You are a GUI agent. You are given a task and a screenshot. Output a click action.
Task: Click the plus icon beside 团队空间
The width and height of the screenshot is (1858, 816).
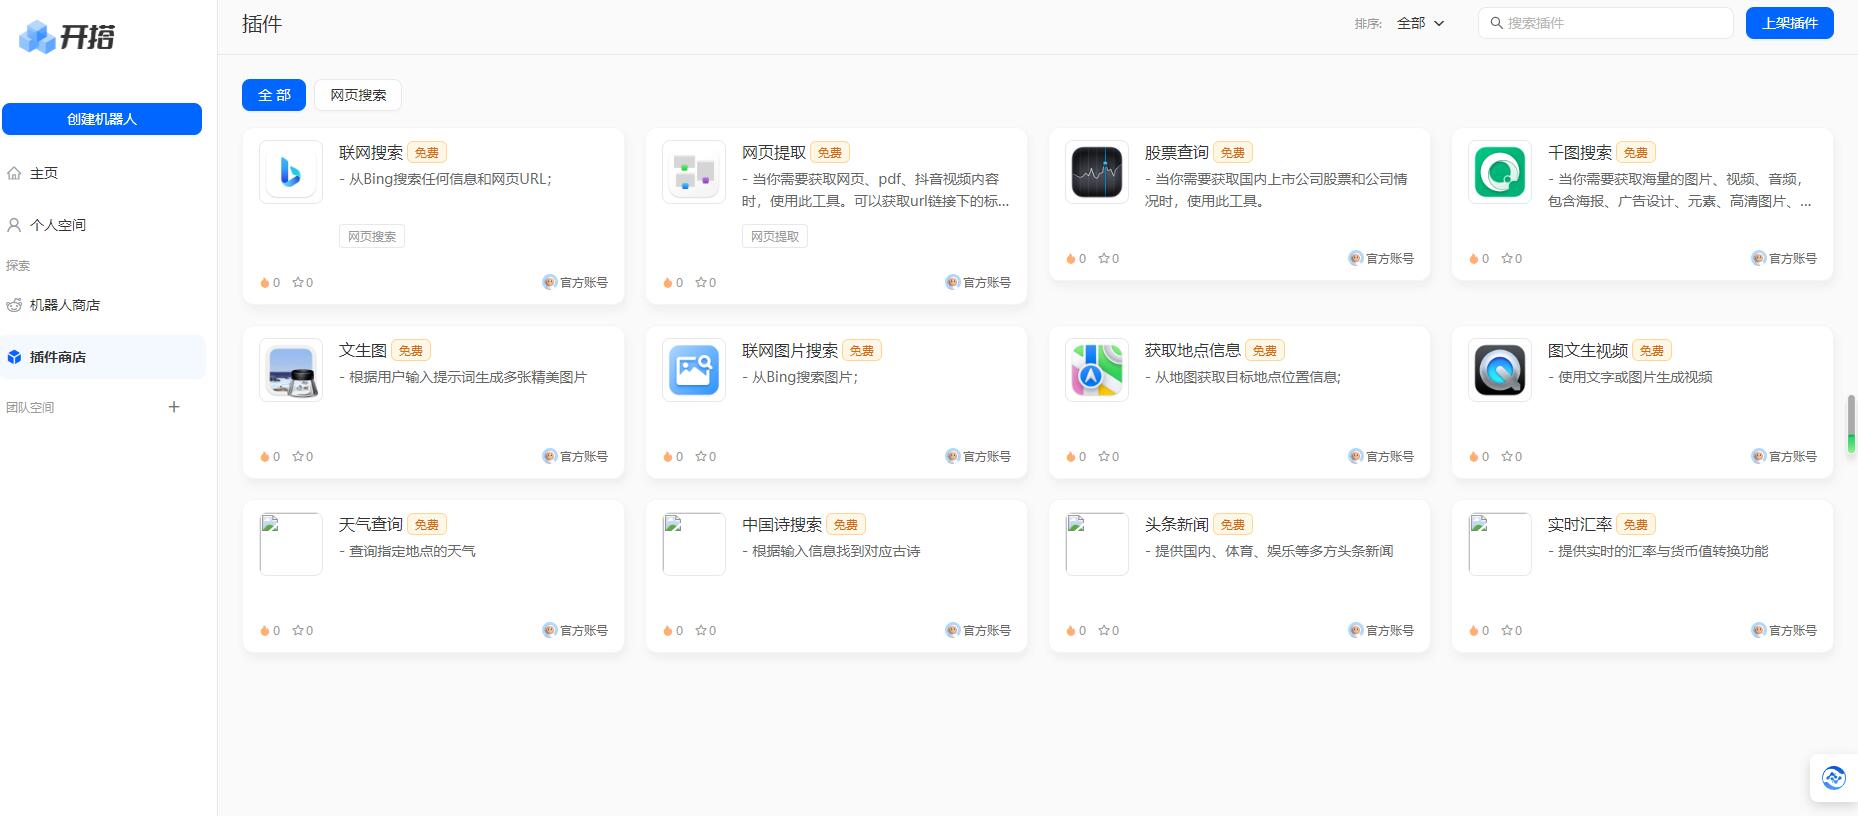coord(174,407)
